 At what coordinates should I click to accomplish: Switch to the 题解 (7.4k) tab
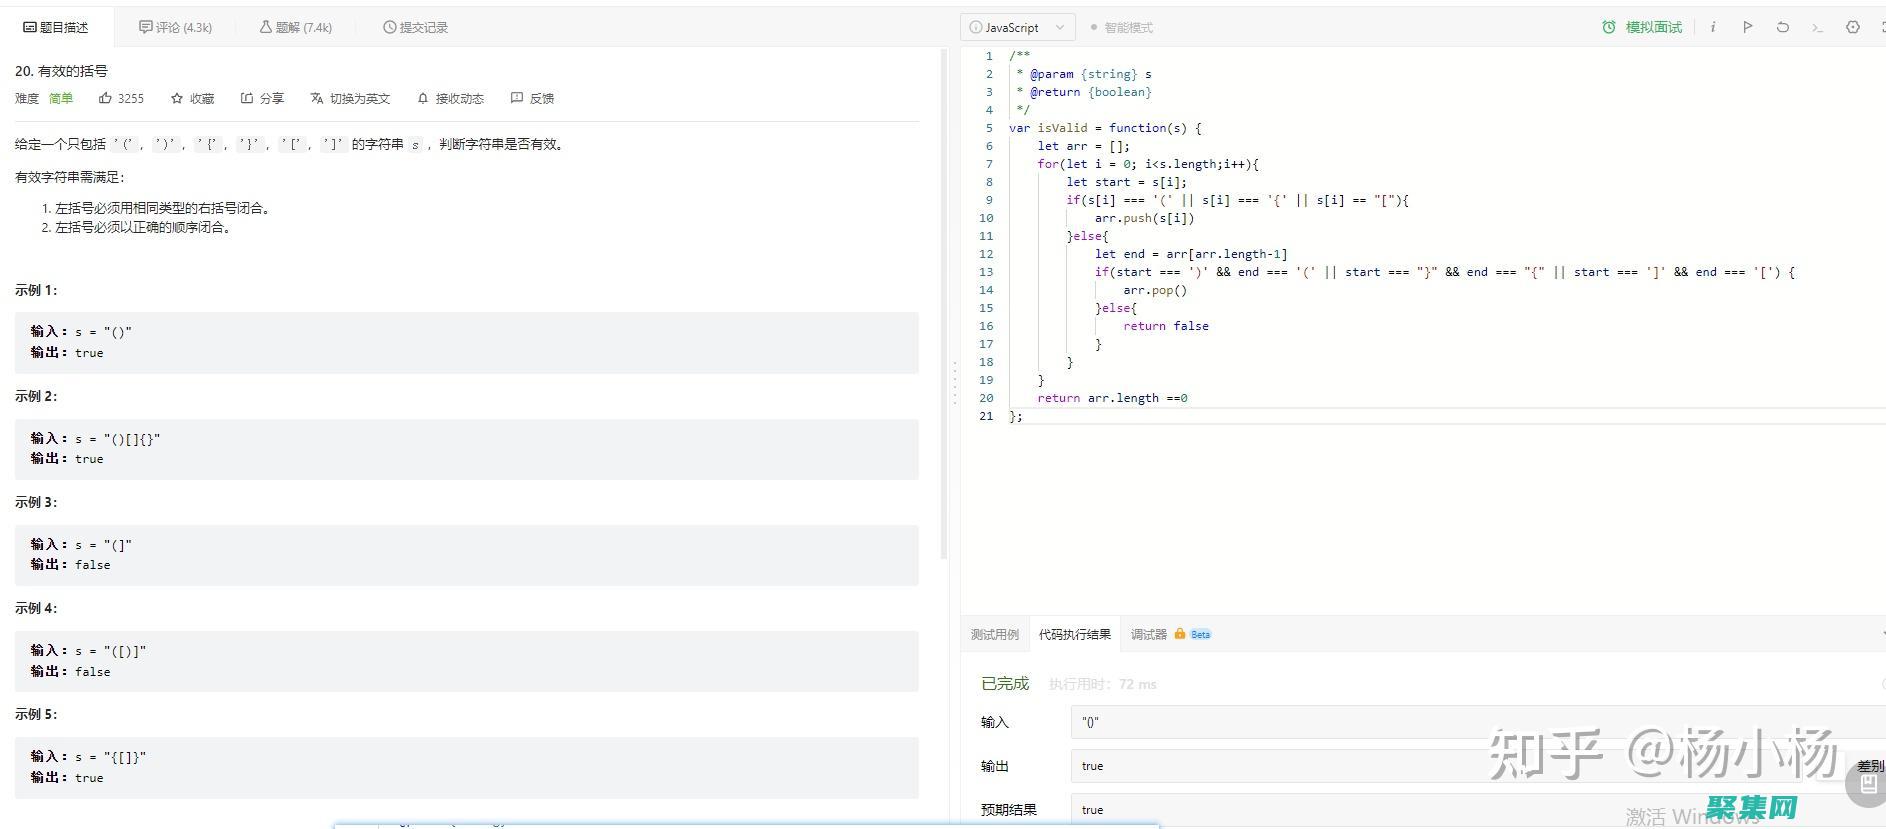click(296, 27)
